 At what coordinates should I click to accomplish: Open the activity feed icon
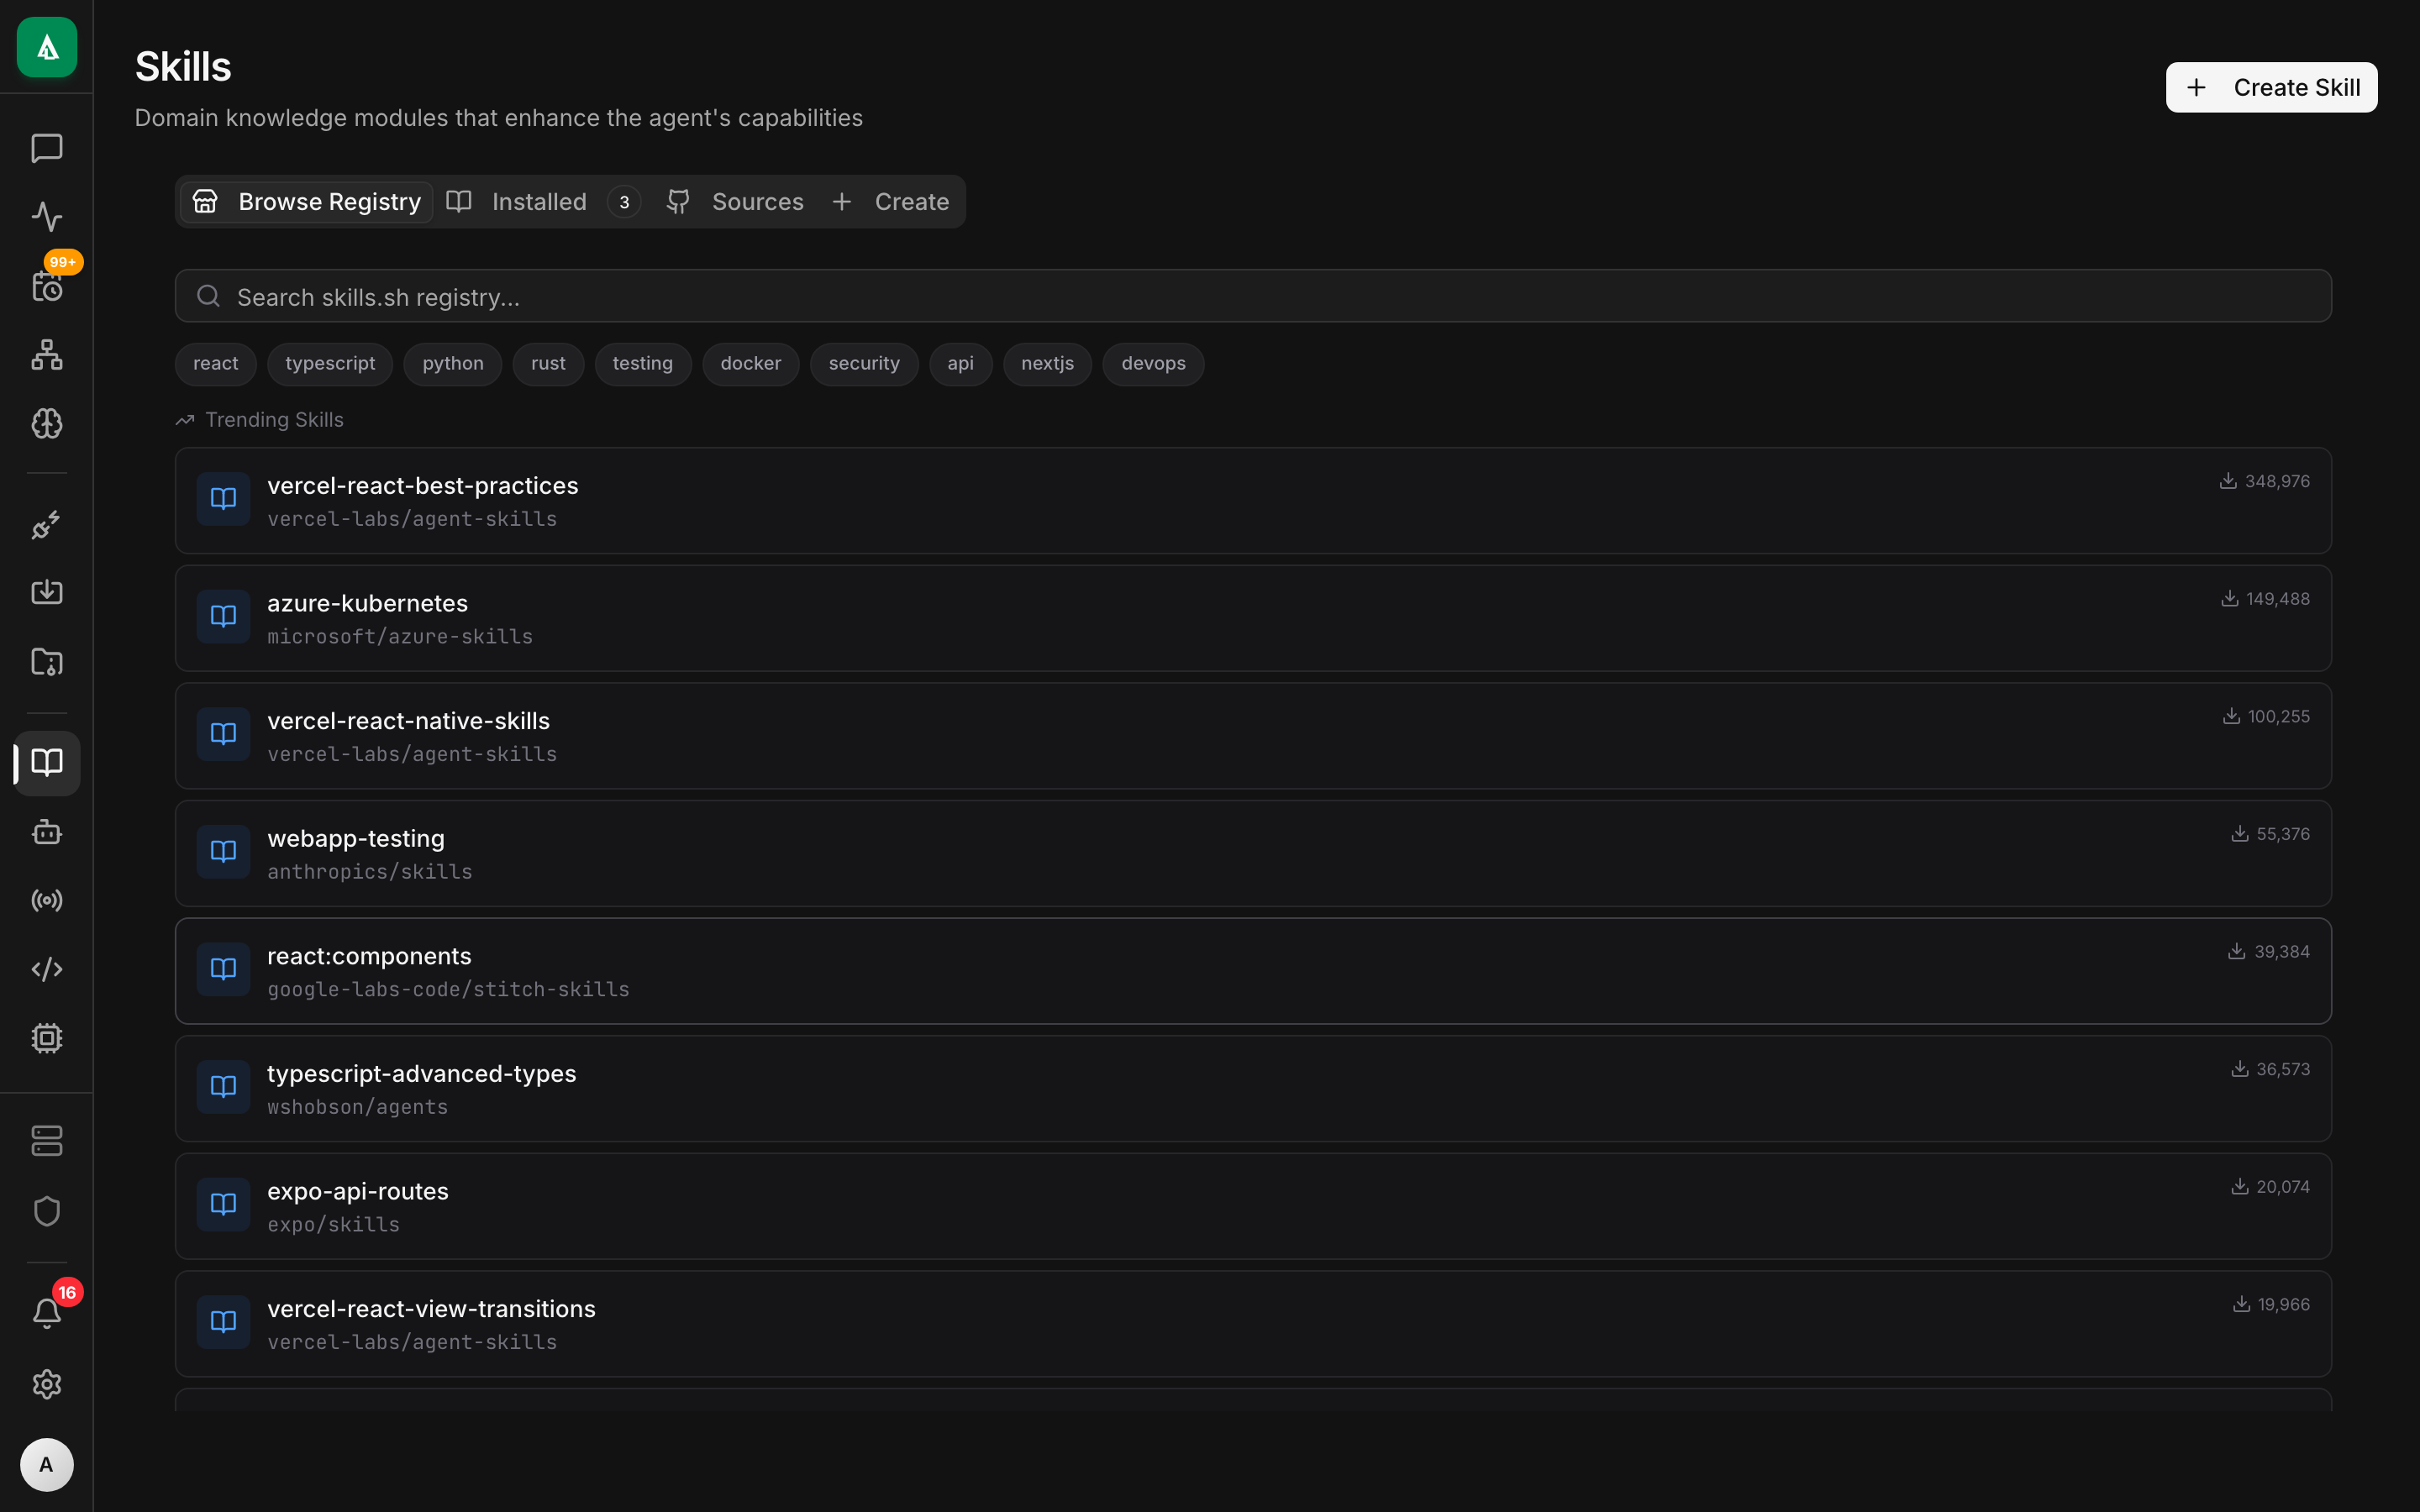46,216
